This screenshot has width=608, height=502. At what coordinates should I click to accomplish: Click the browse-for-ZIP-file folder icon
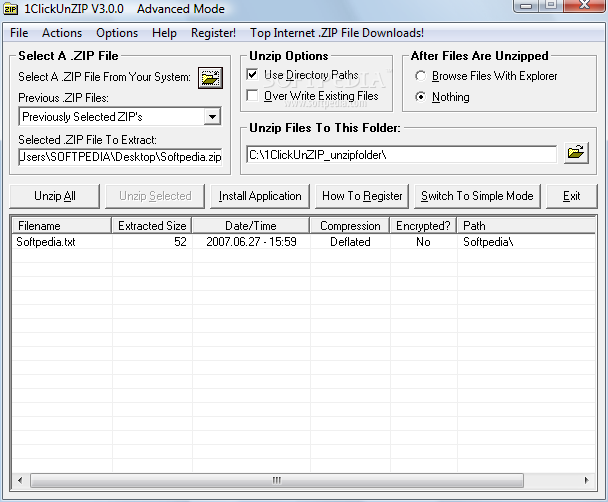point(210,78)
